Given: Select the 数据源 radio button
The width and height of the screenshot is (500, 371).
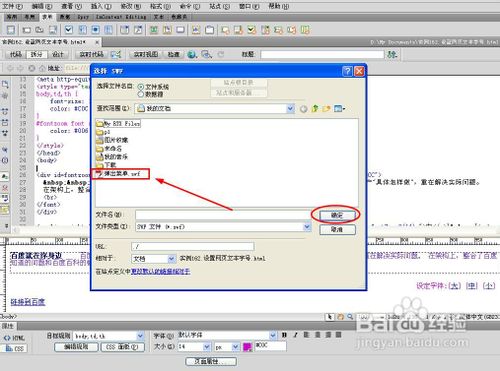Looking at the screenshot, I should (141, 94).
